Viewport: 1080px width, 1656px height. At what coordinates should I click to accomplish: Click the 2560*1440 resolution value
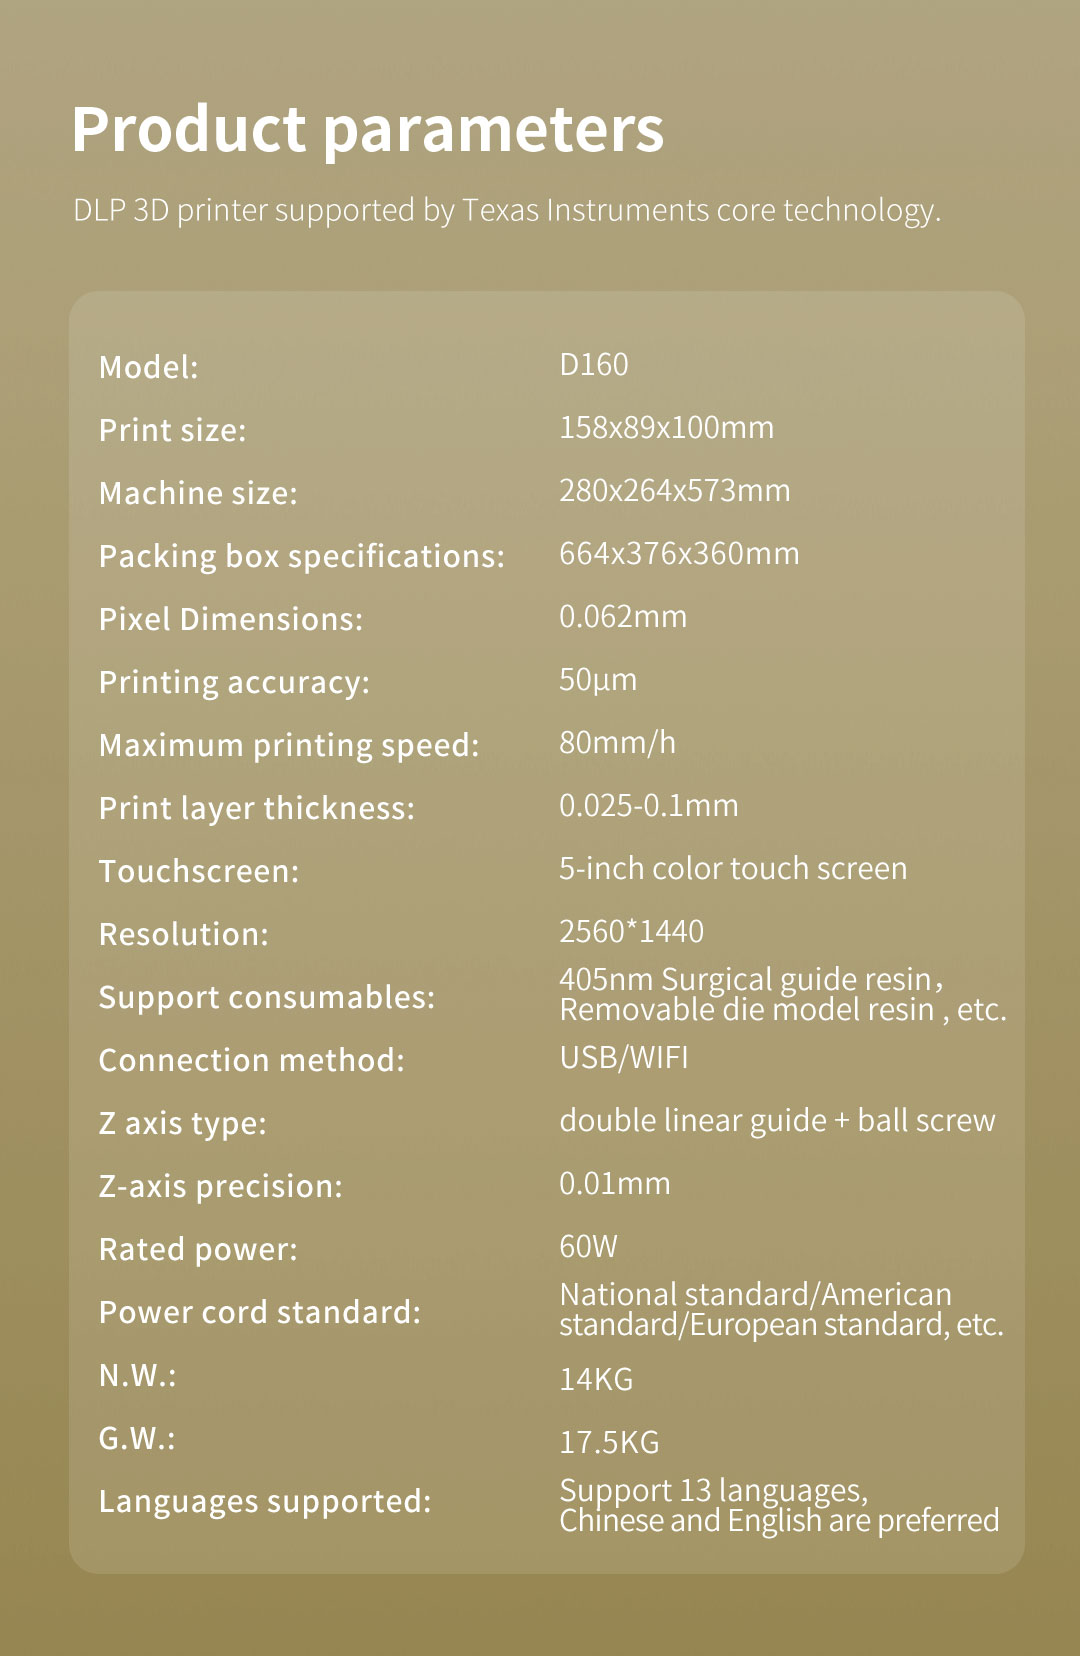[631, 932]
